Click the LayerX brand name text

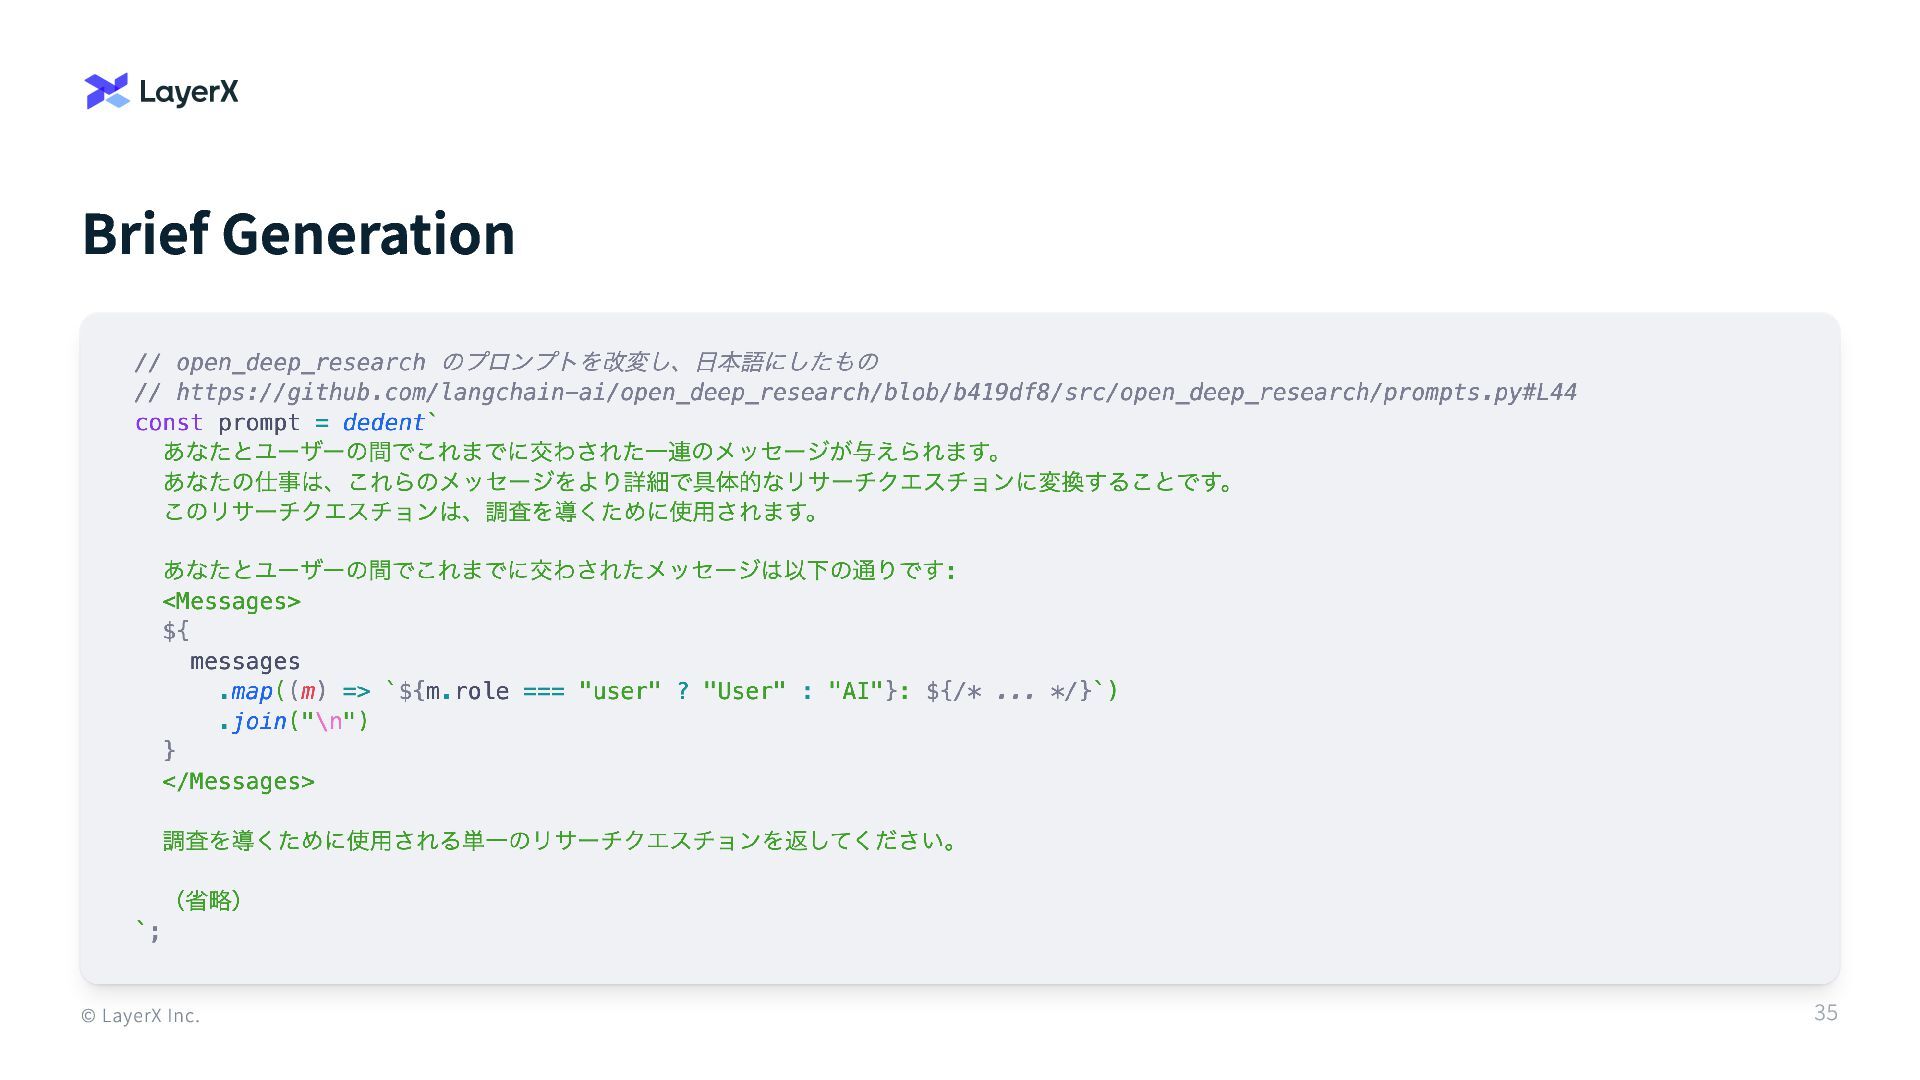coord(189,92)
